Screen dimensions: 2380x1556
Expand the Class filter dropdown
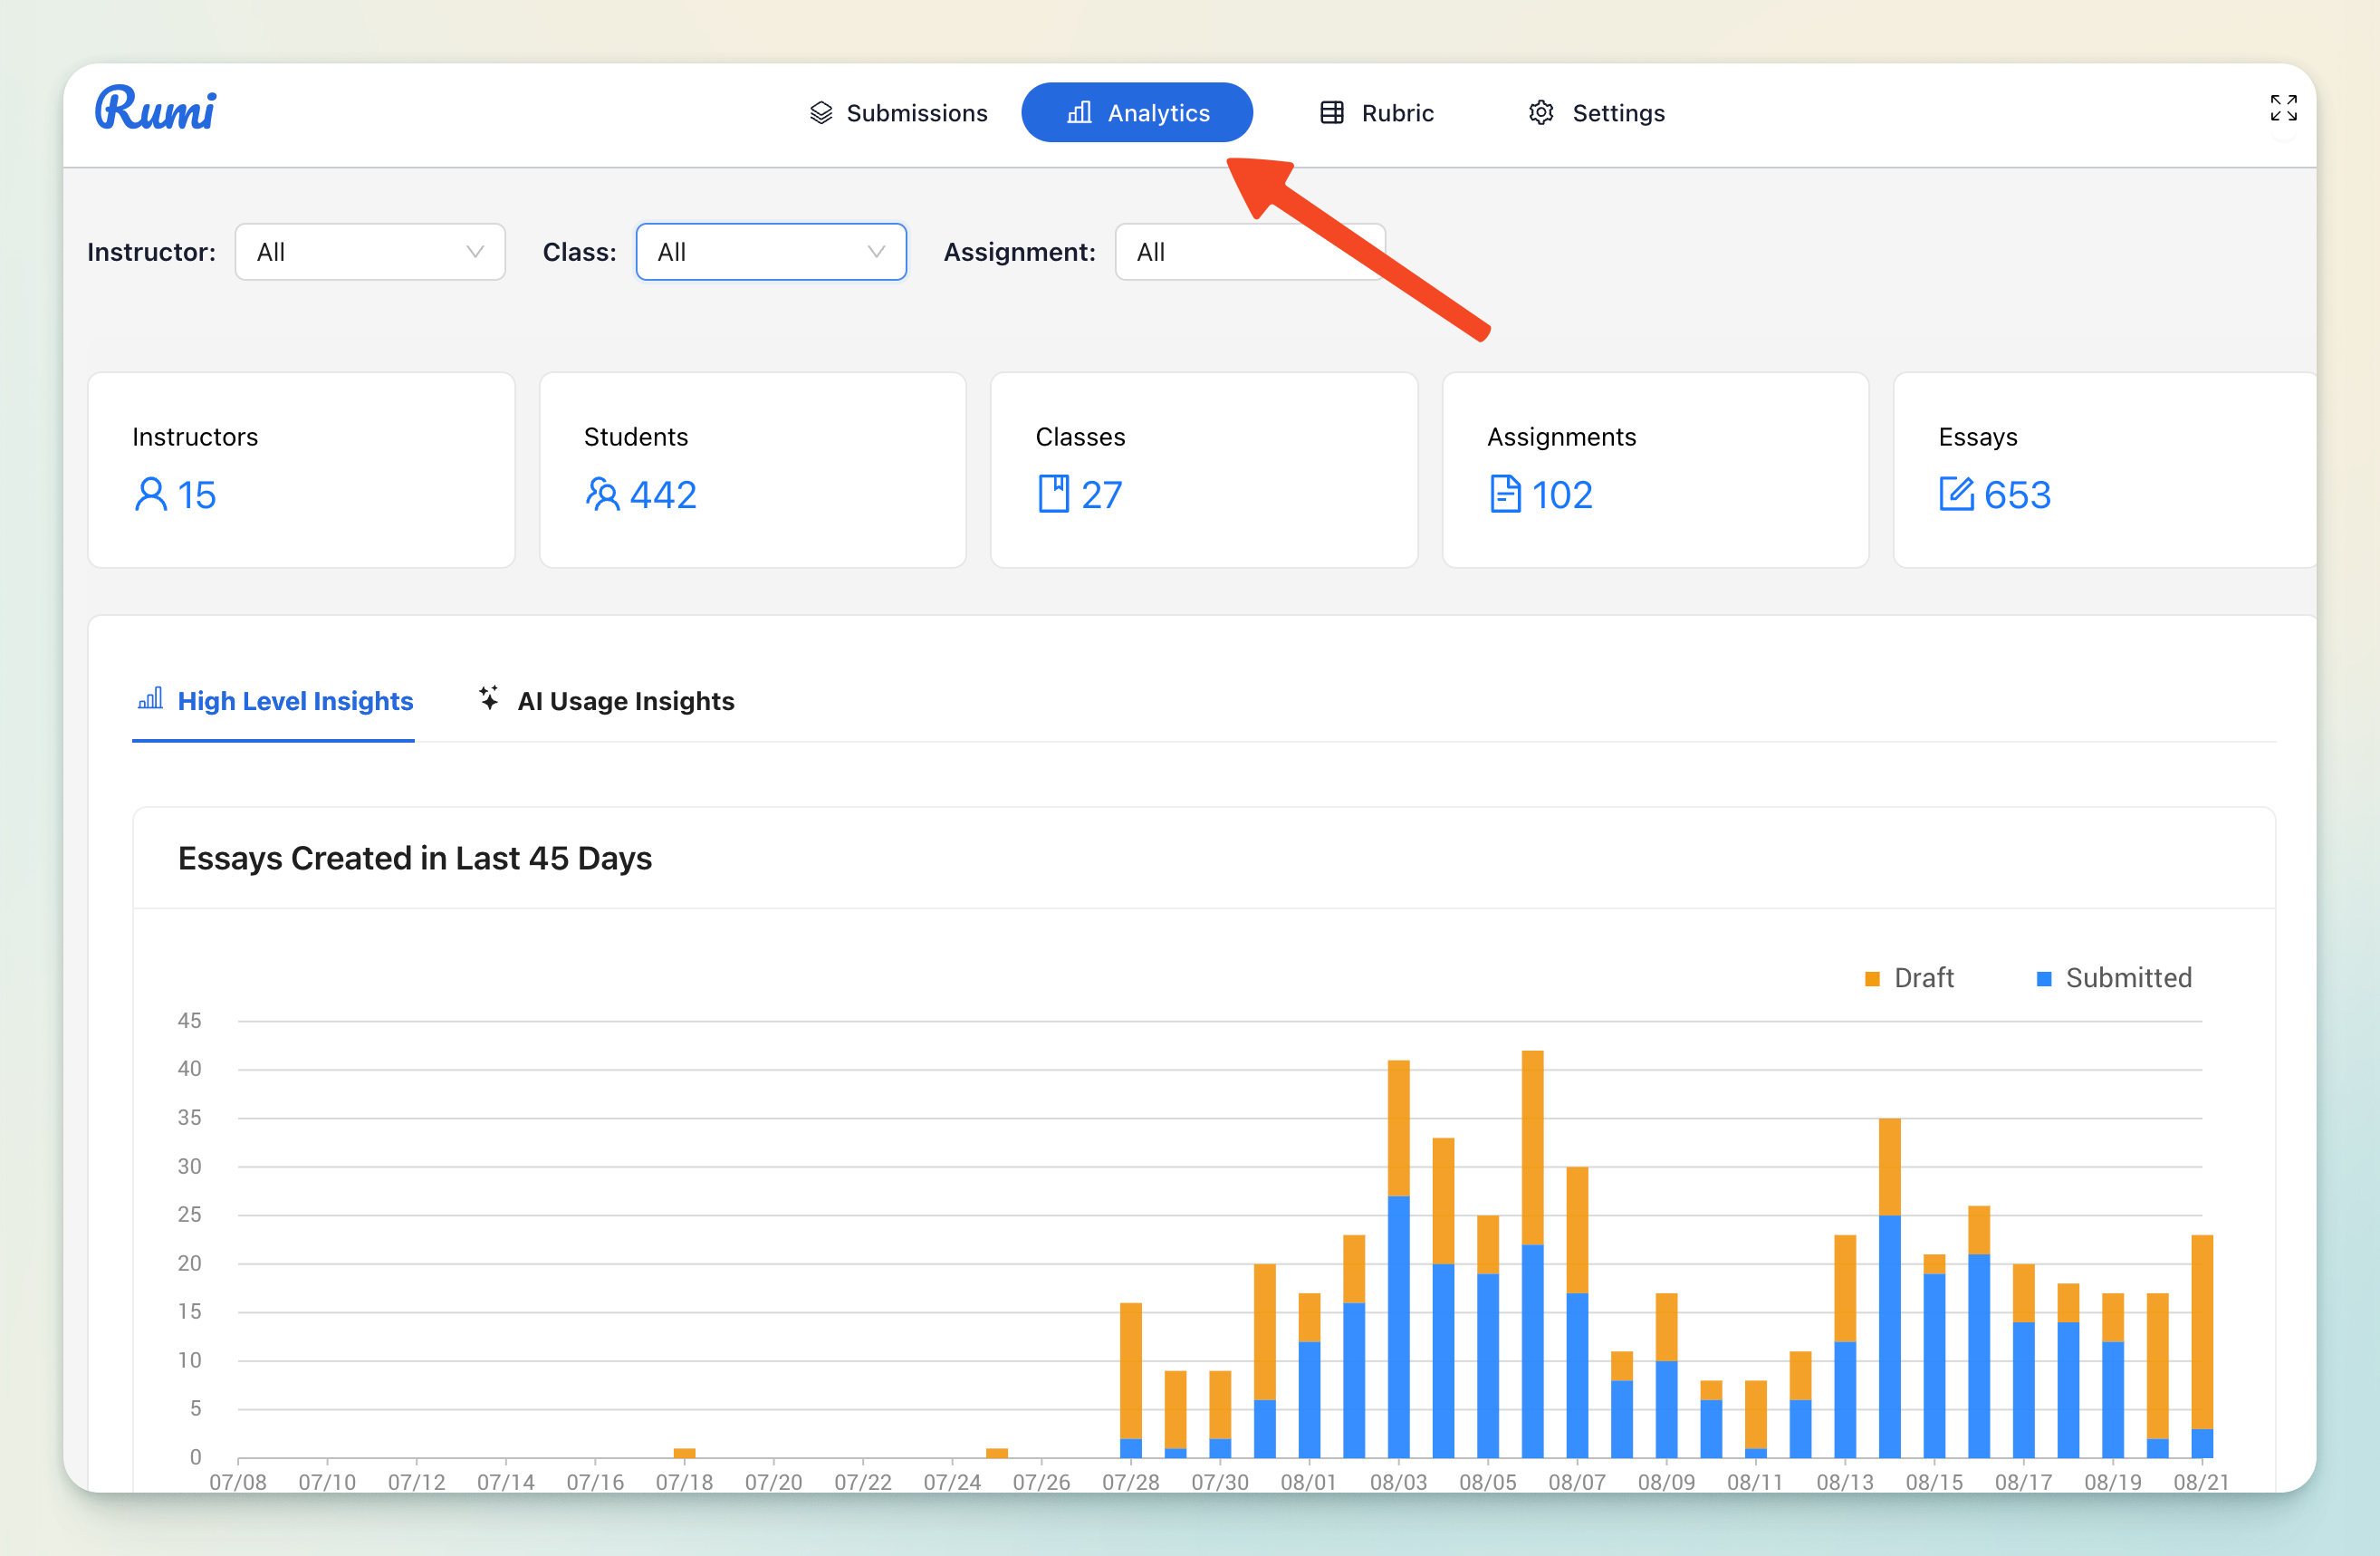tap(771, 252)
